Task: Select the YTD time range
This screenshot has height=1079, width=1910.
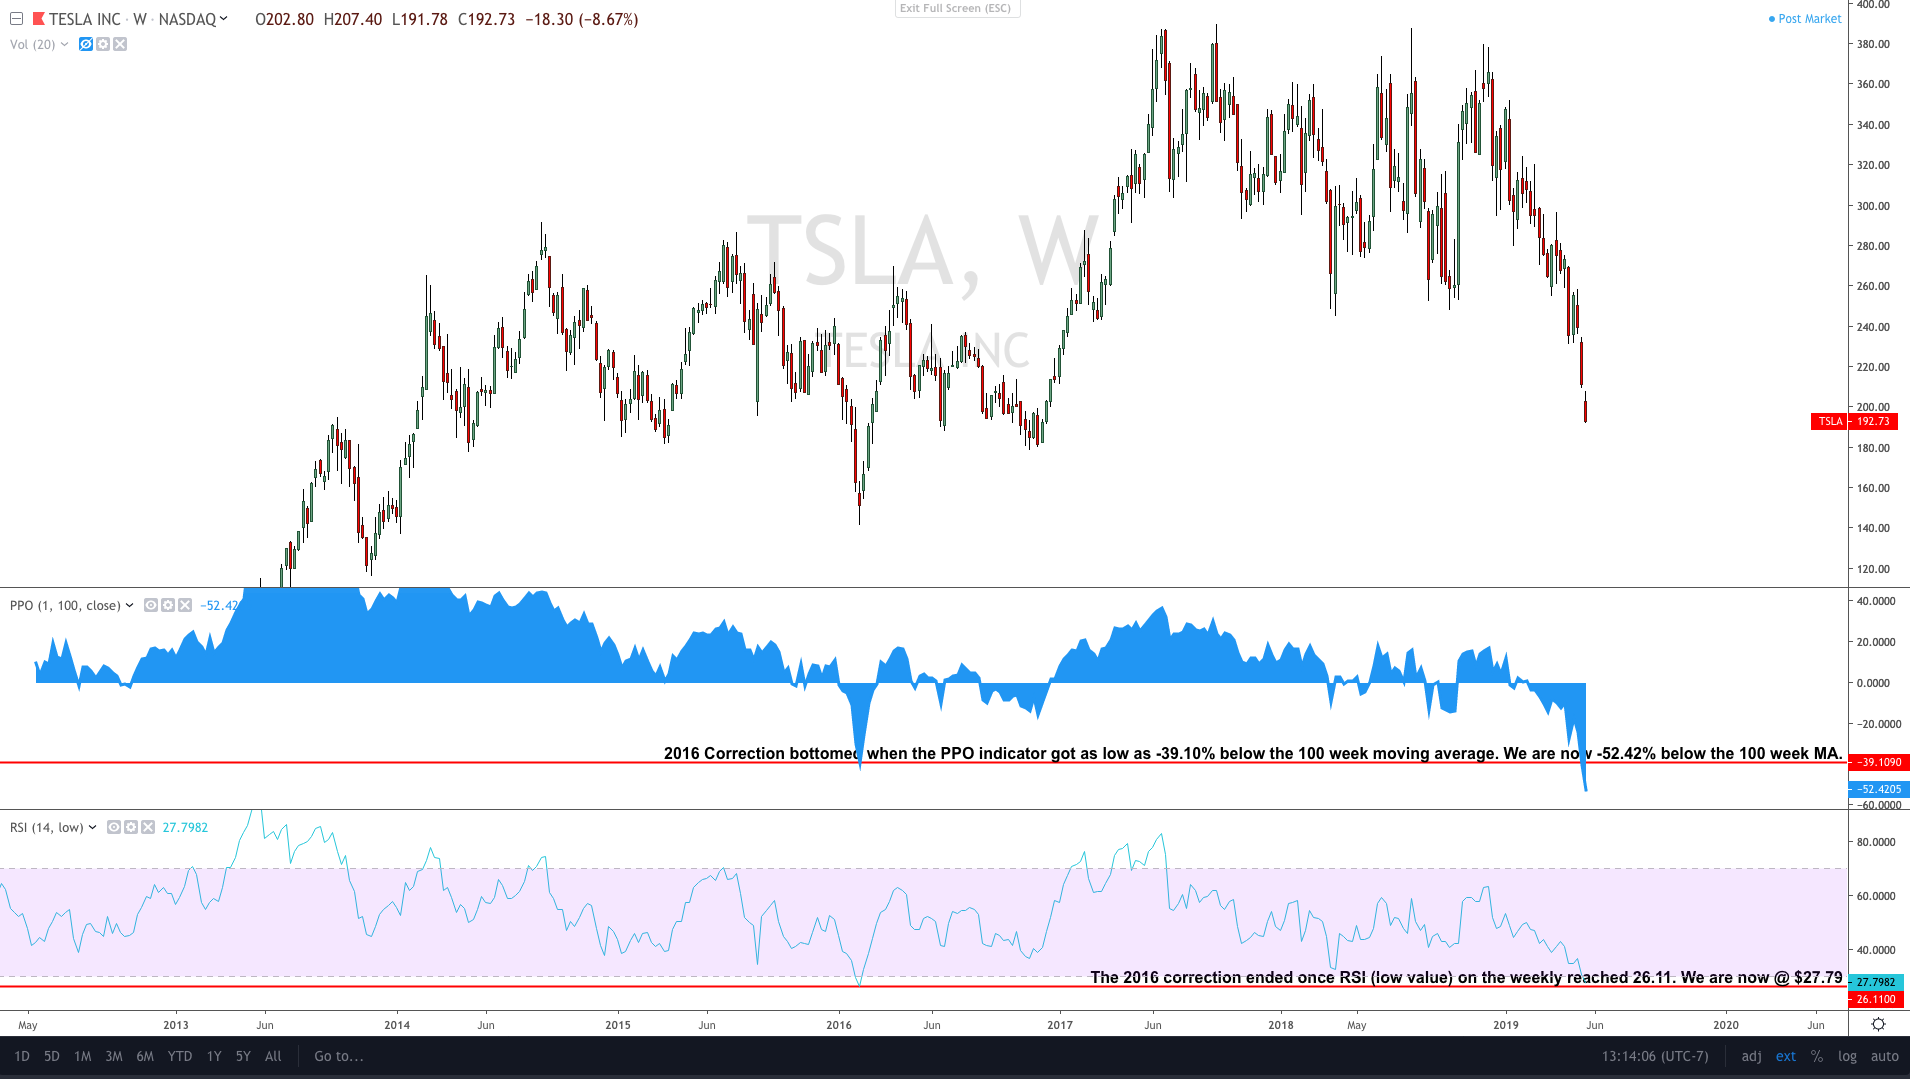Action: click(x=180, y=1056)
